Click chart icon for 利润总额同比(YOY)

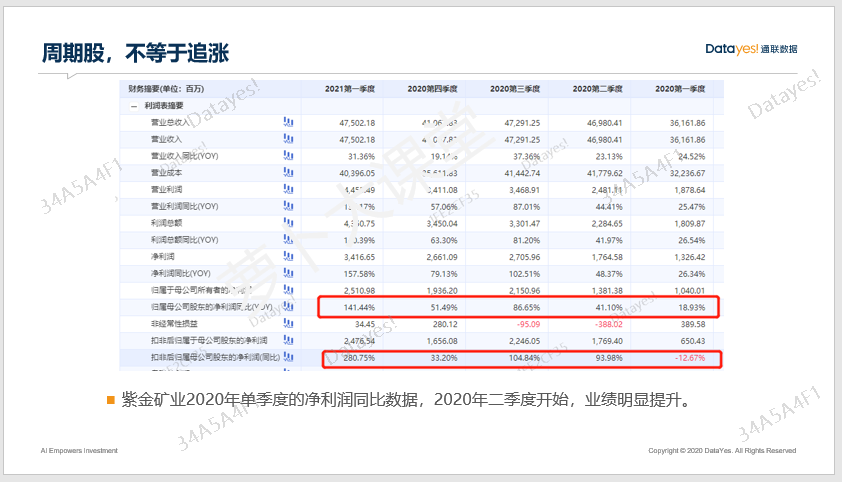tap(288, 240)
